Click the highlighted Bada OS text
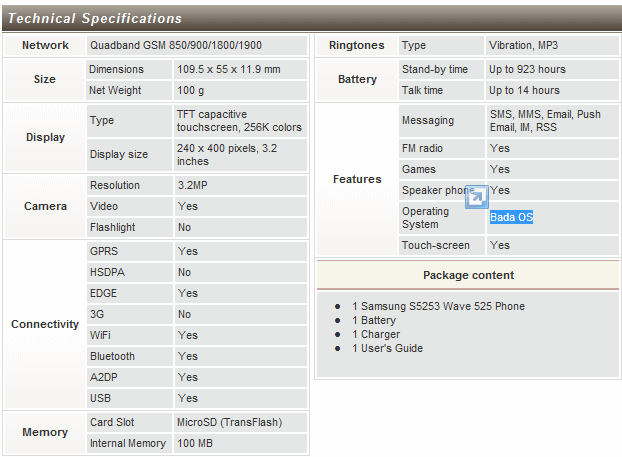 pyautogui.click(x=511, y=217)
